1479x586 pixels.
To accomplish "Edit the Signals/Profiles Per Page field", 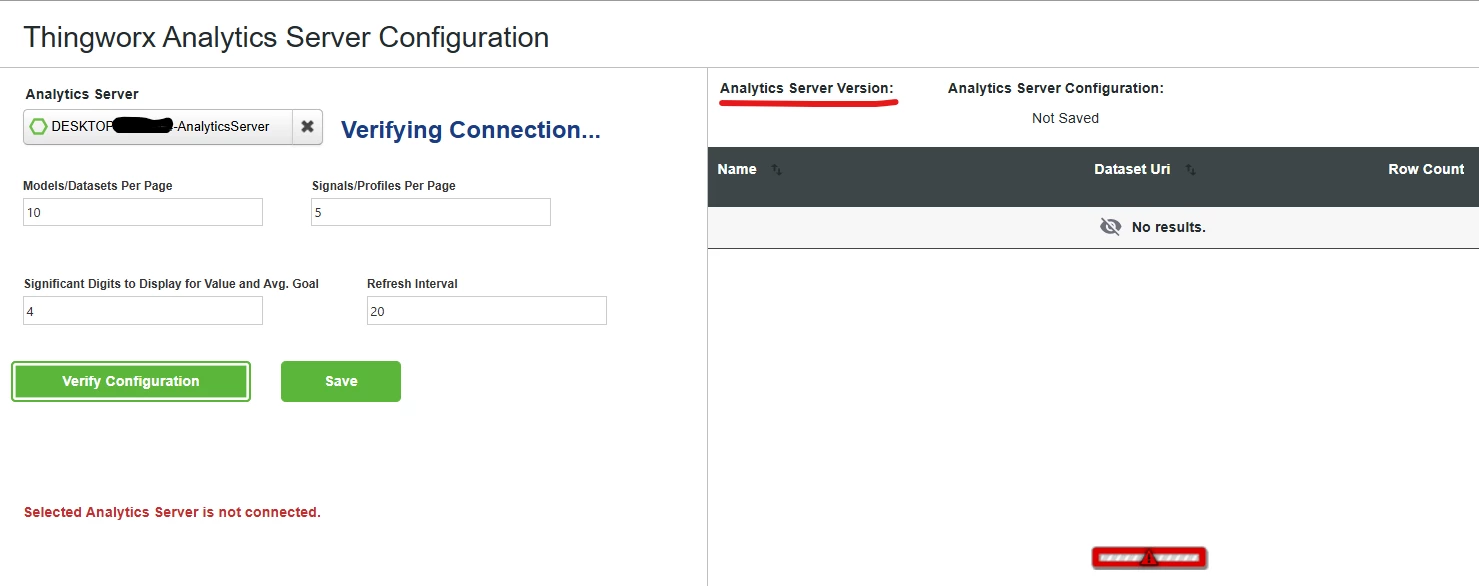I will (x=431, y=212).
